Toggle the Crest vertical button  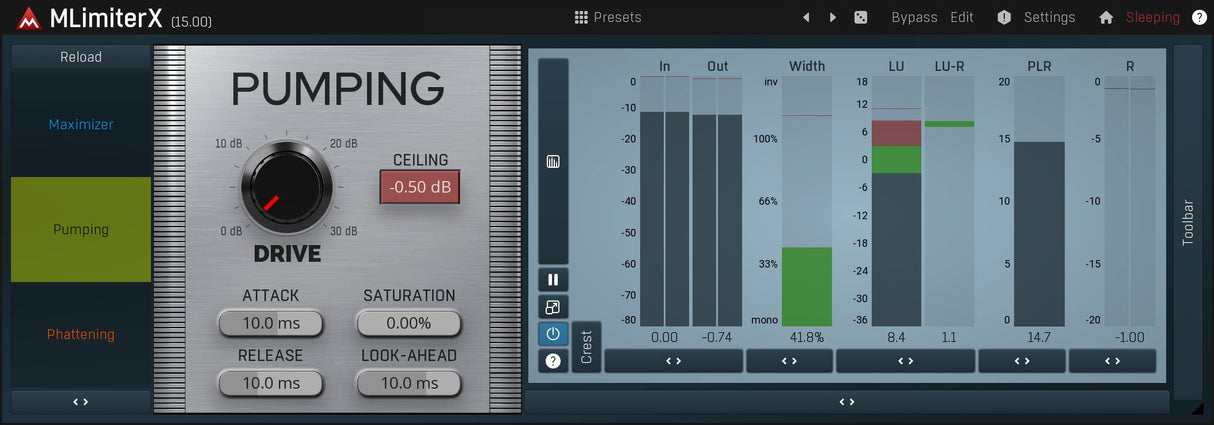click(587, 346)
